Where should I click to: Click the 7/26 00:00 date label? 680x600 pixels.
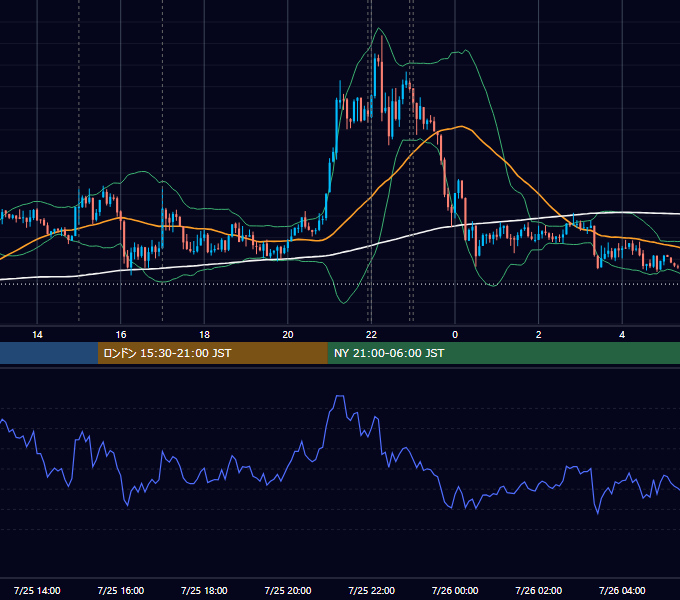[455, 590]
